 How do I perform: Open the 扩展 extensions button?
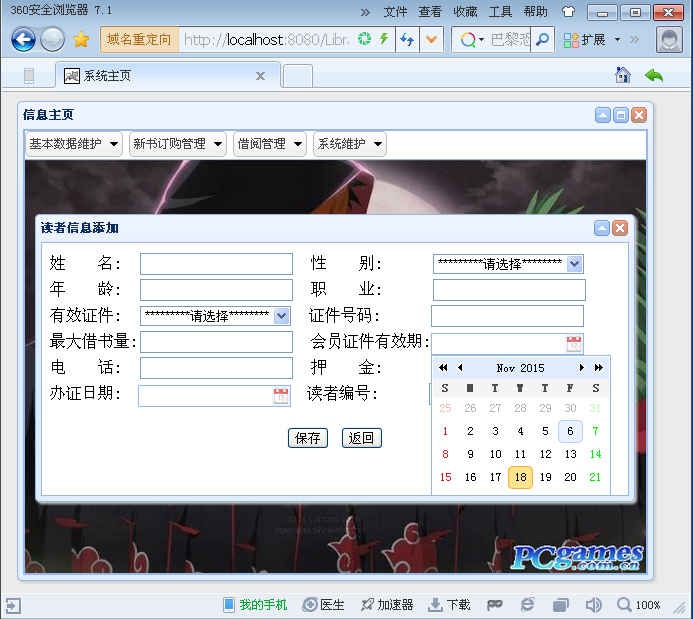[x=584, y=40]
